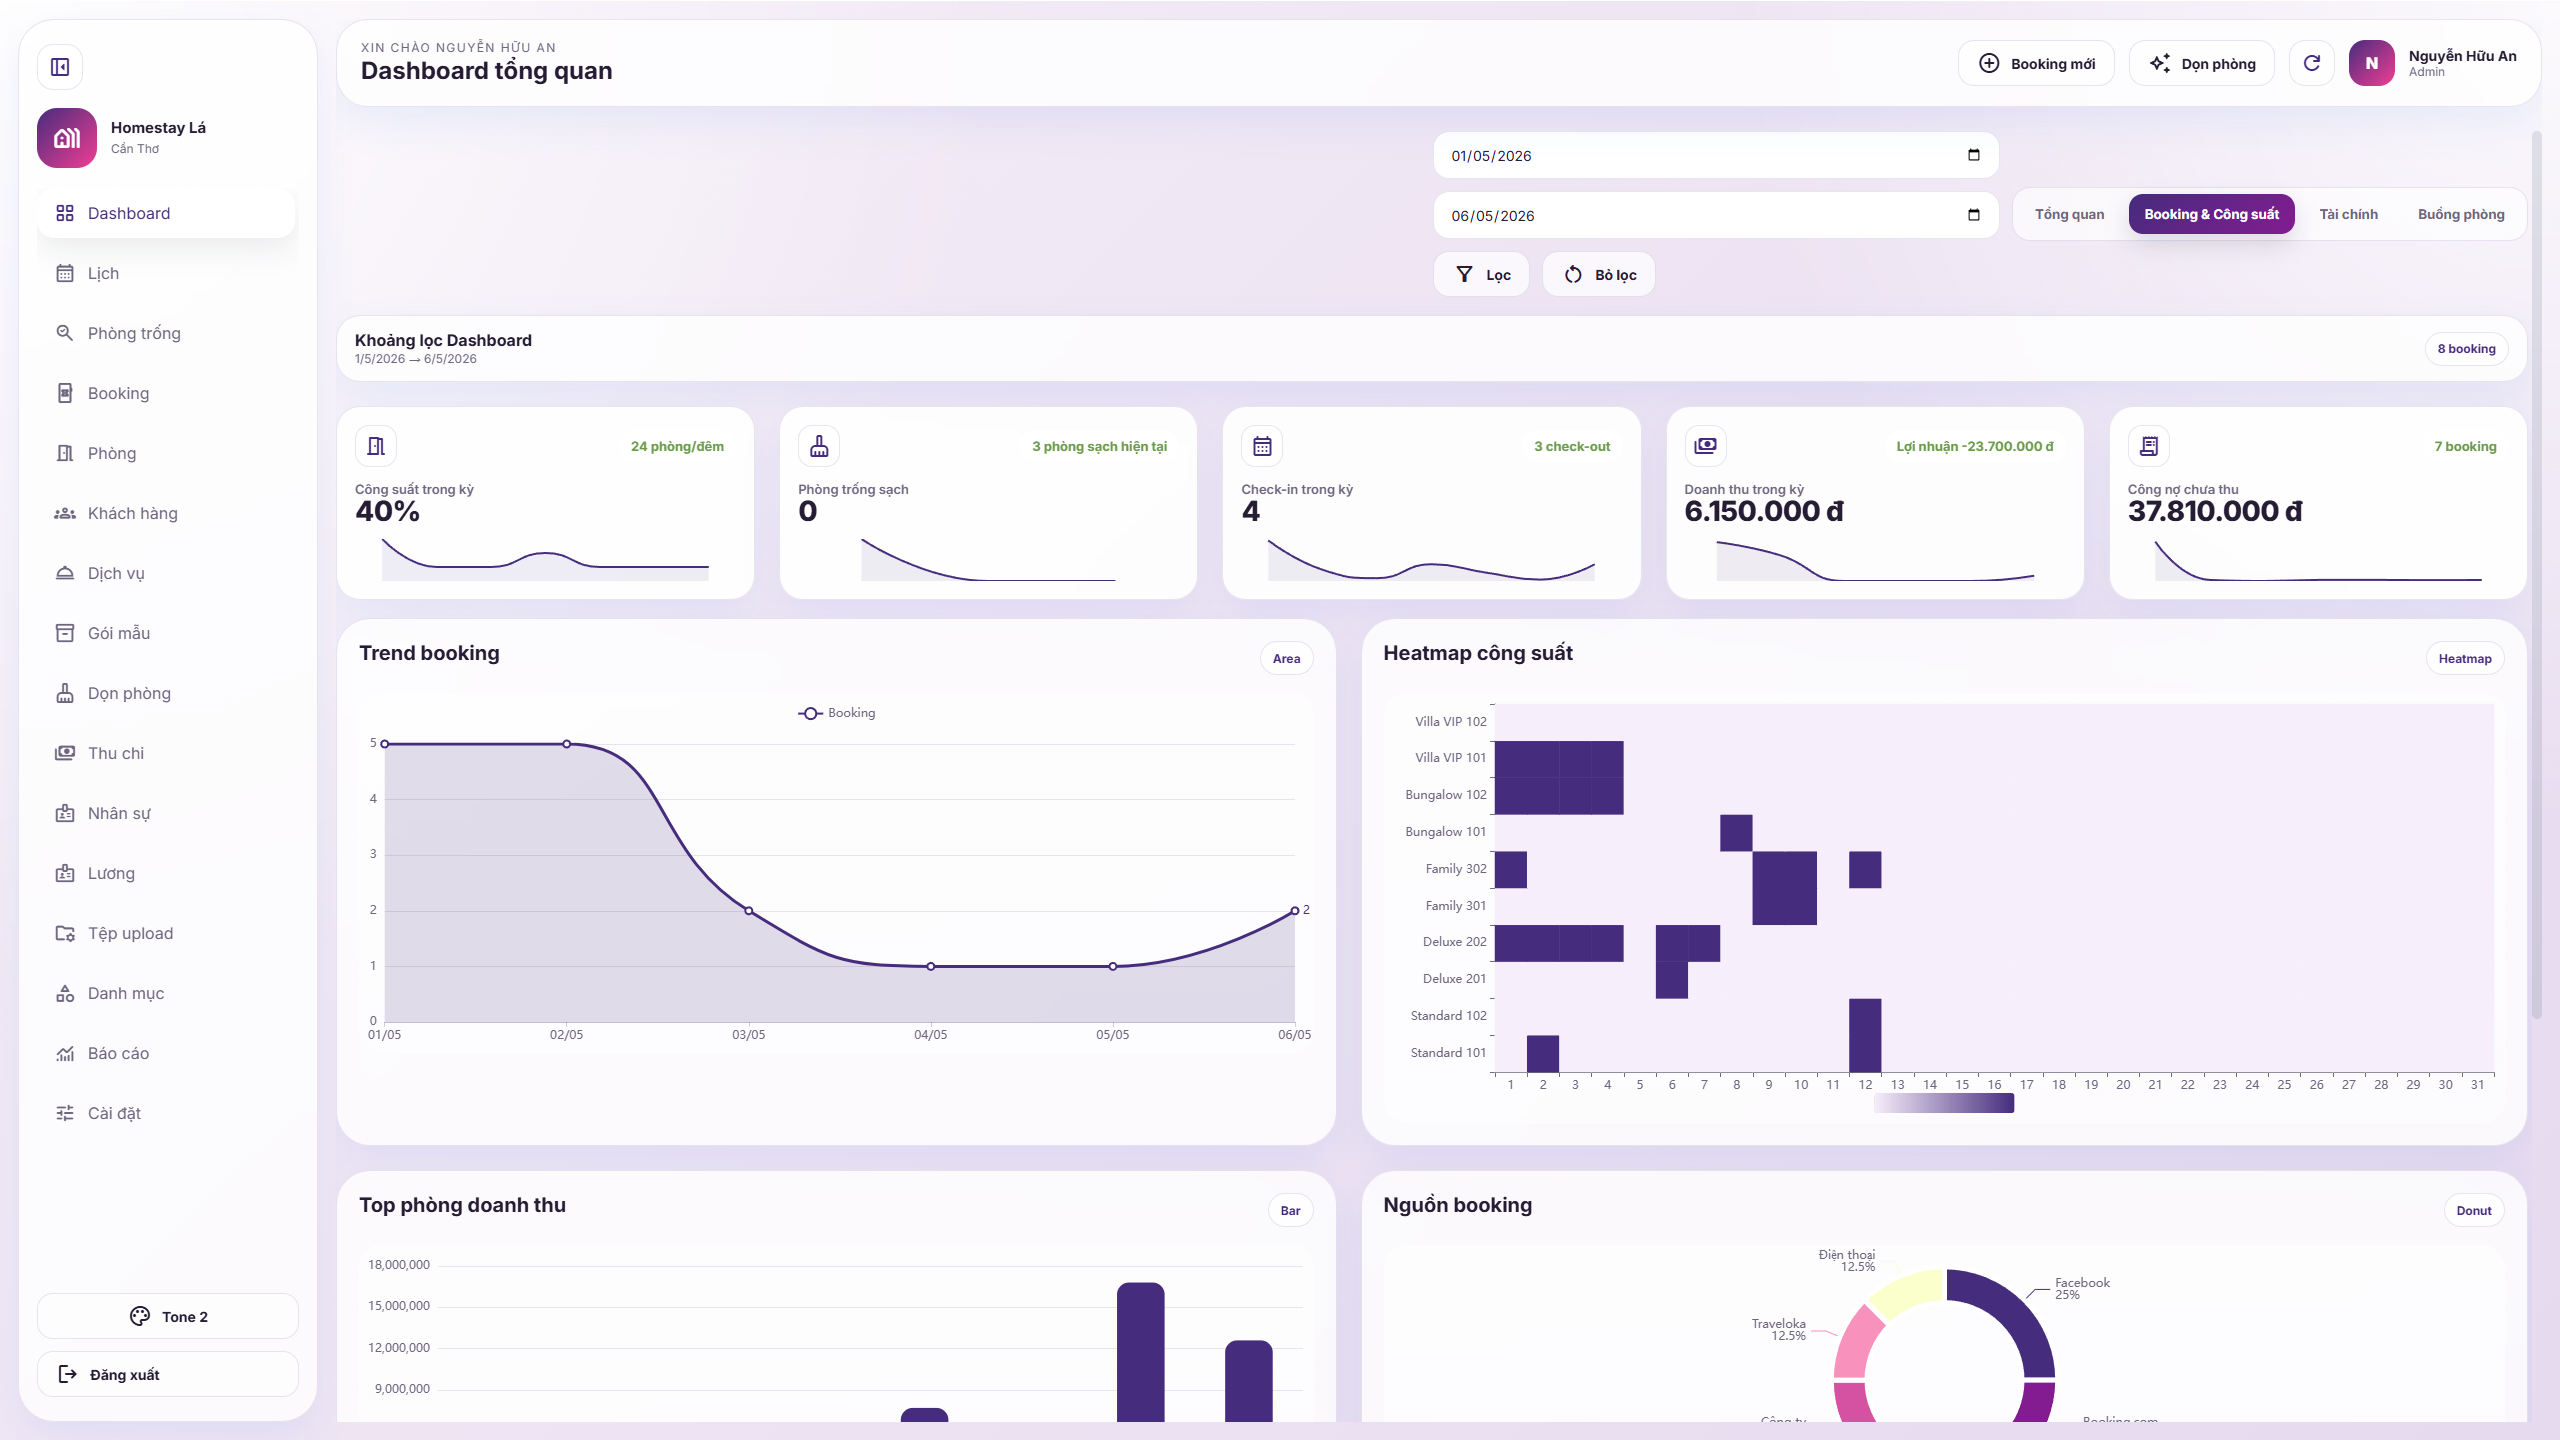Click the Lương payroll icon
Image resolution: width=2560 pixels, height=1440 pixels.
coord(65,873)
